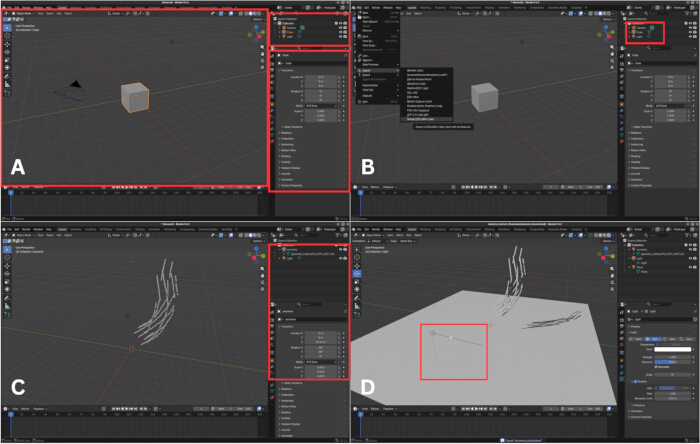Expand the Visibility section in panel A
This screenshot has height=444, width=700.
point(286,162)
